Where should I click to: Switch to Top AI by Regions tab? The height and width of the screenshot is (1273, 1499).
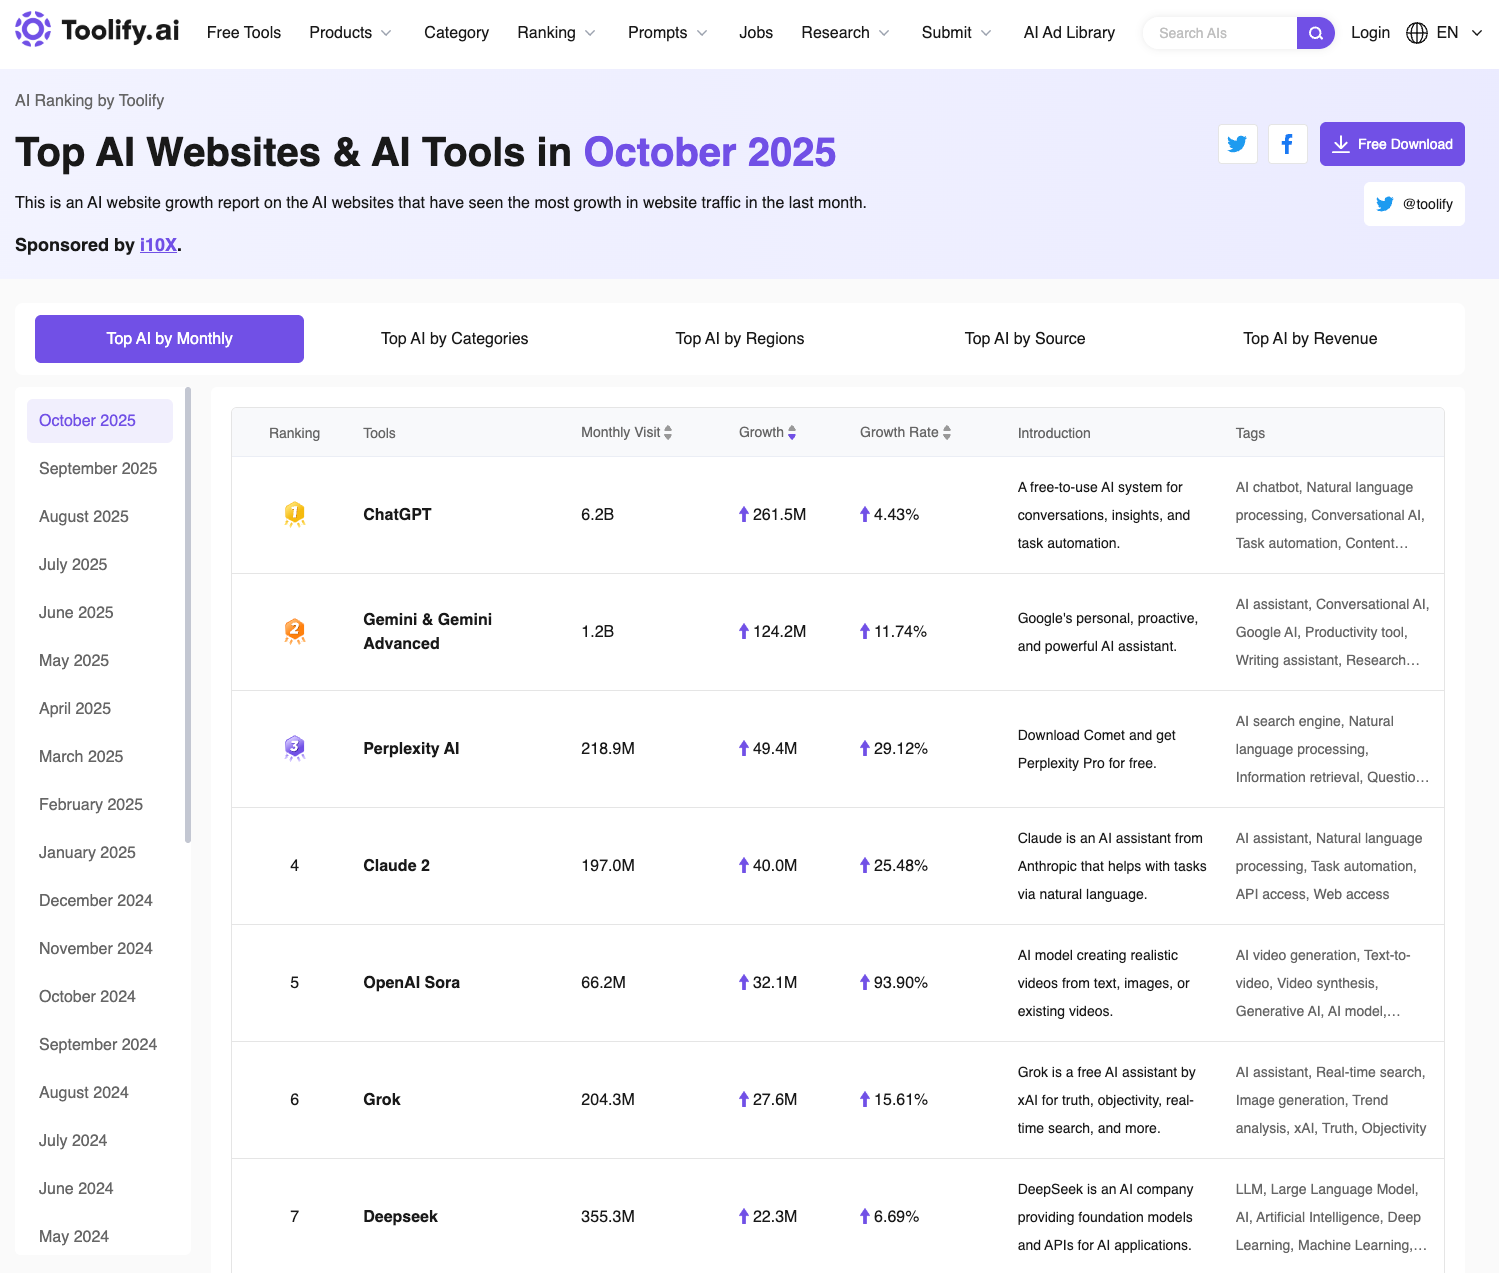click(x=740, y=339)
